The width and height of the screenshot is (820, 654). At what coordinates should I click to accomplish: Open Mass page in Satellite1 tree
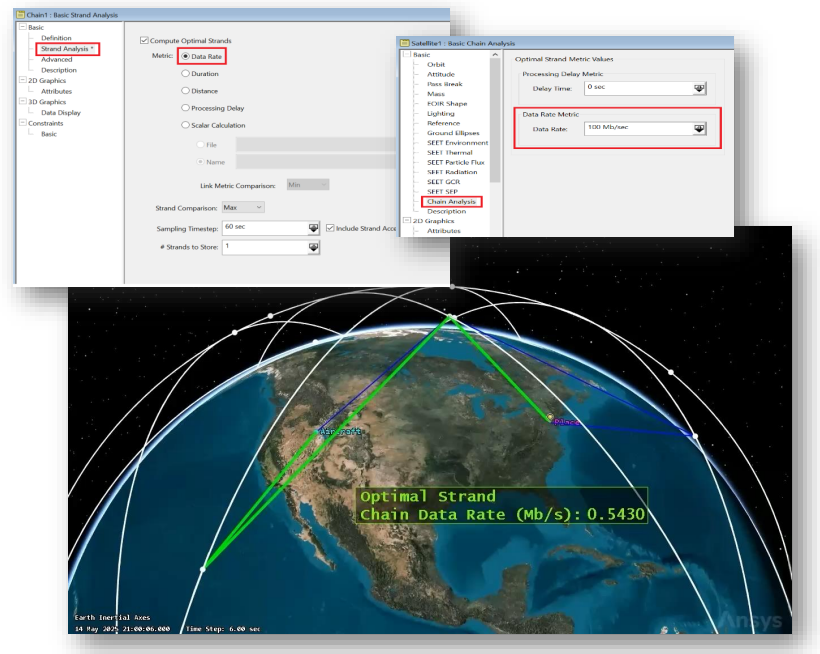point(436,94)
